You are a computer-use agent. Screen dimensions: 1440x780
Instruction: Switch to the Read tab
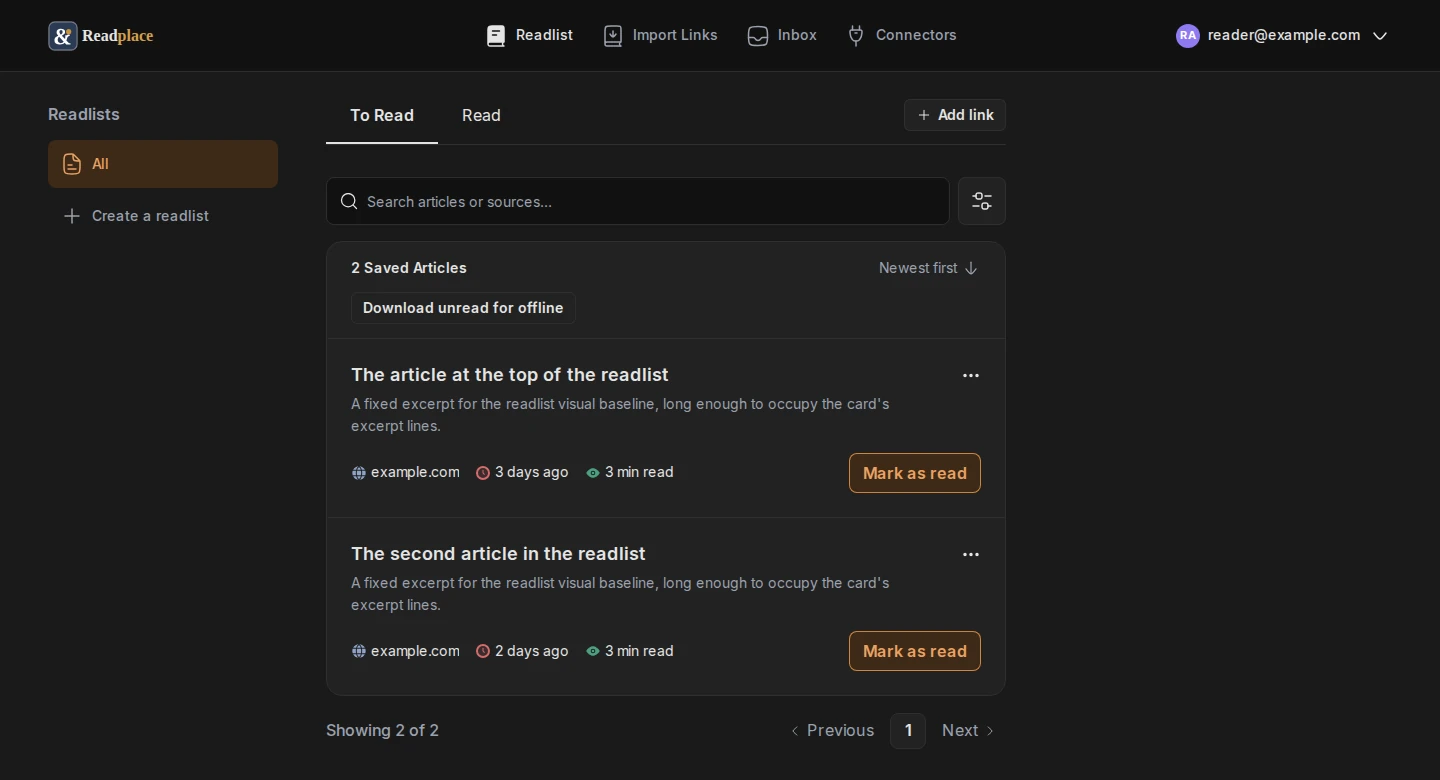[481, 115]
